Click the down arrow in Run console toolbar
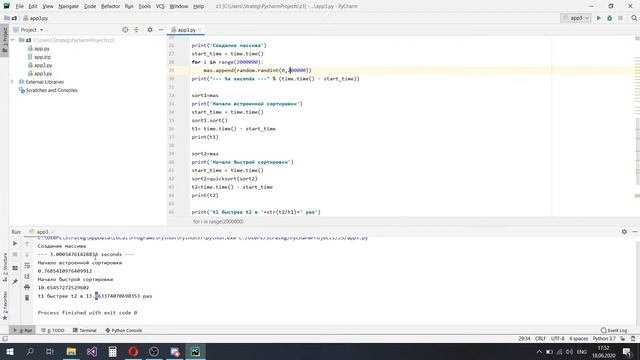This screenshot has height=360, width=640. pyautogui.click(x=27, y=254)
